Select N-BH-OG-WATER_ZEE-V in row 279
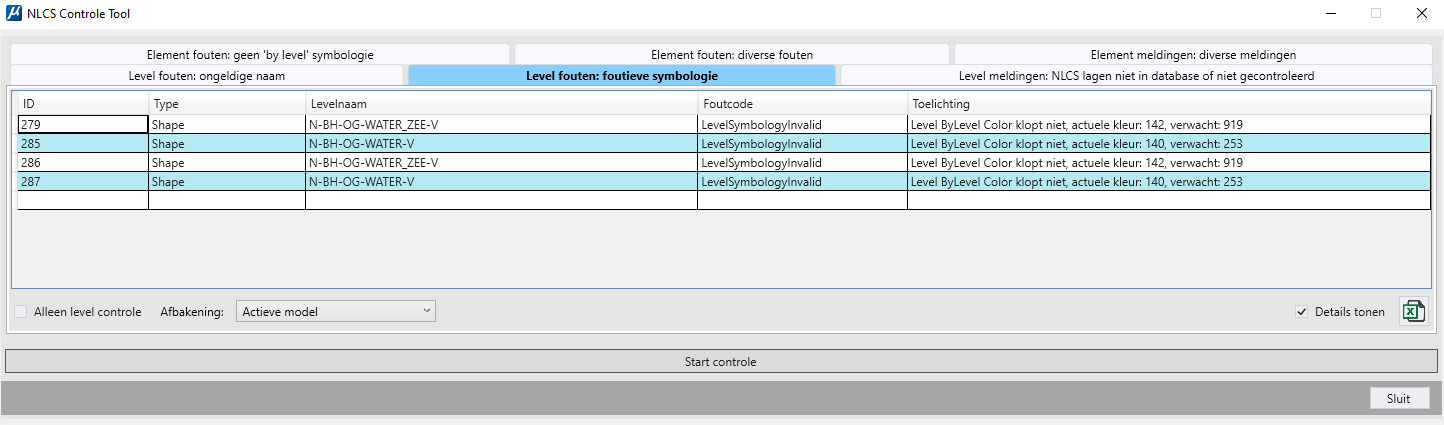Viewport: 1444px width, 425px height. pyautogui.click(x=501, y=124)
